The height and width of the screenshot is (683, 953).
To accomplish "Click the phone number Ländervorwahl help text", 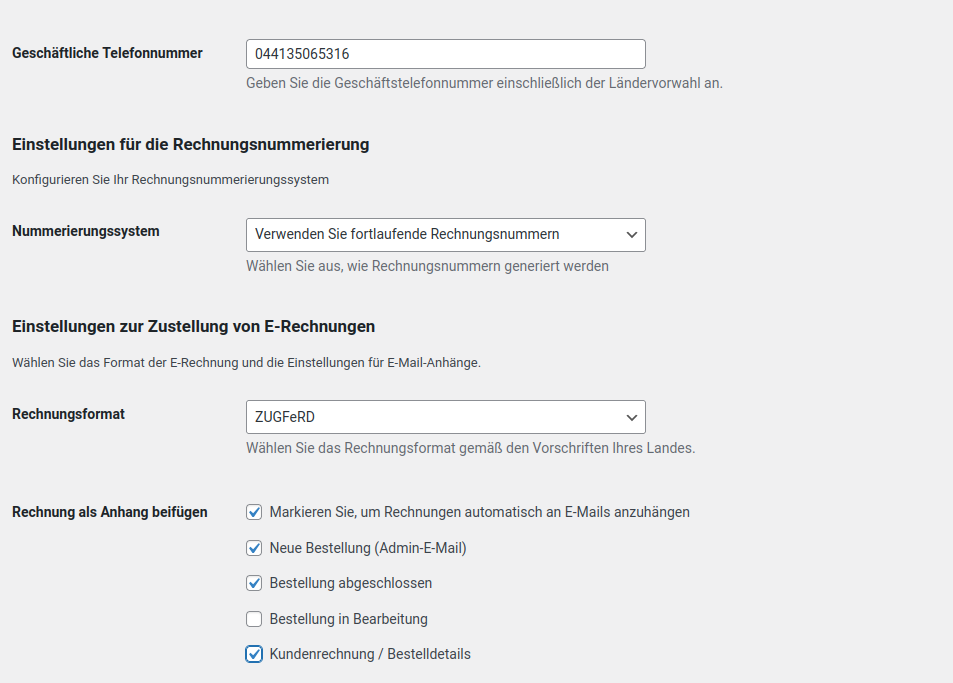I will 484,83.
